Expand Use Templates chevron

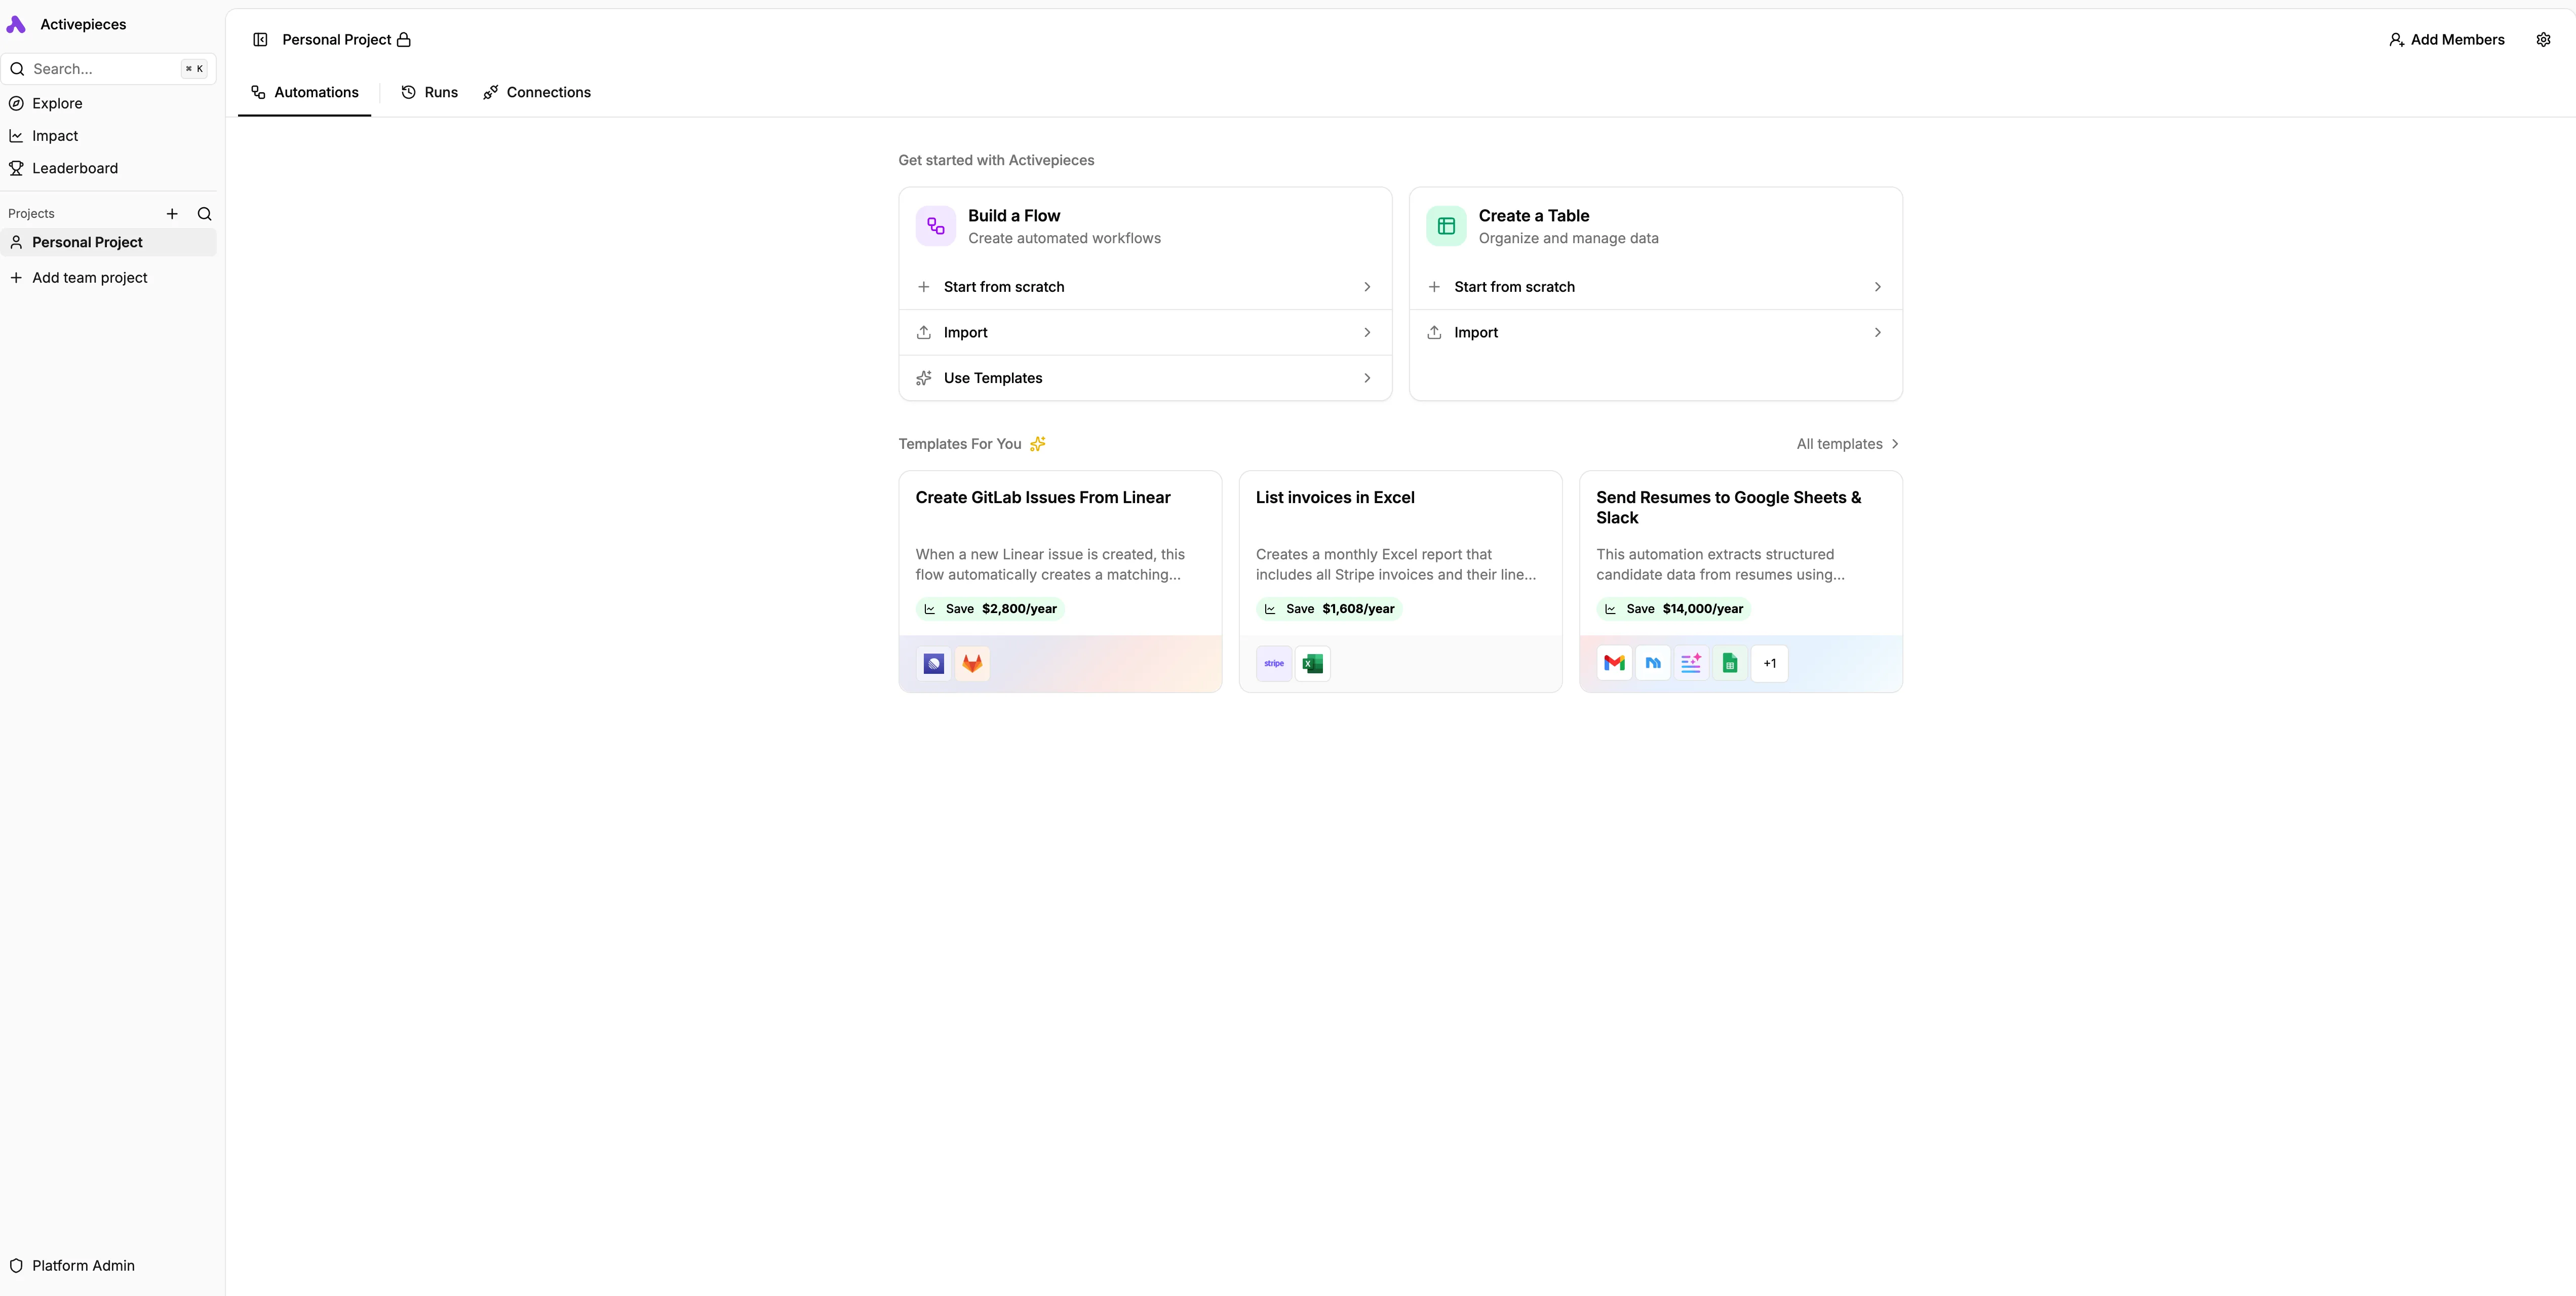pyautogui.click(x=1367, y=378)
